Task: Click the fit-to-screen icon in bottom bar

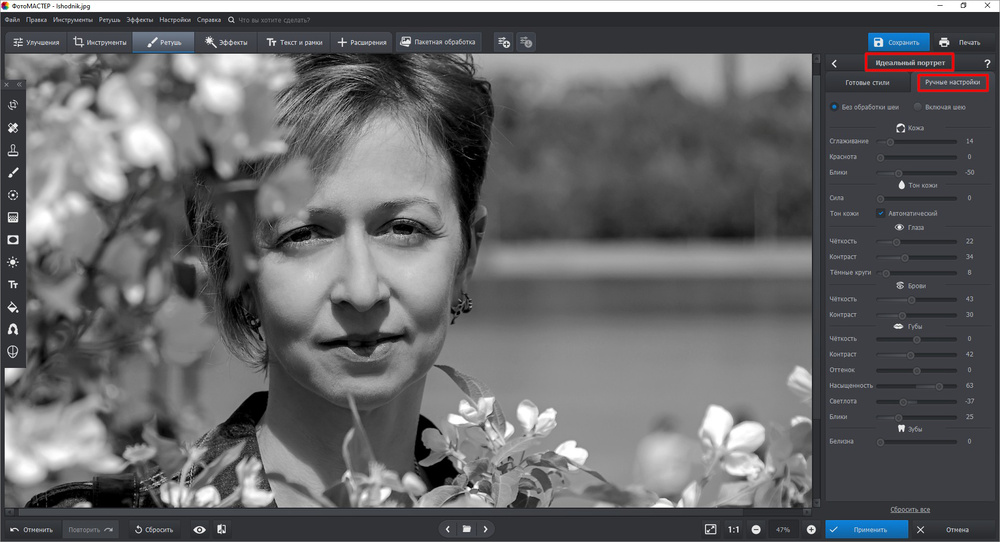Action: [710, 529]
